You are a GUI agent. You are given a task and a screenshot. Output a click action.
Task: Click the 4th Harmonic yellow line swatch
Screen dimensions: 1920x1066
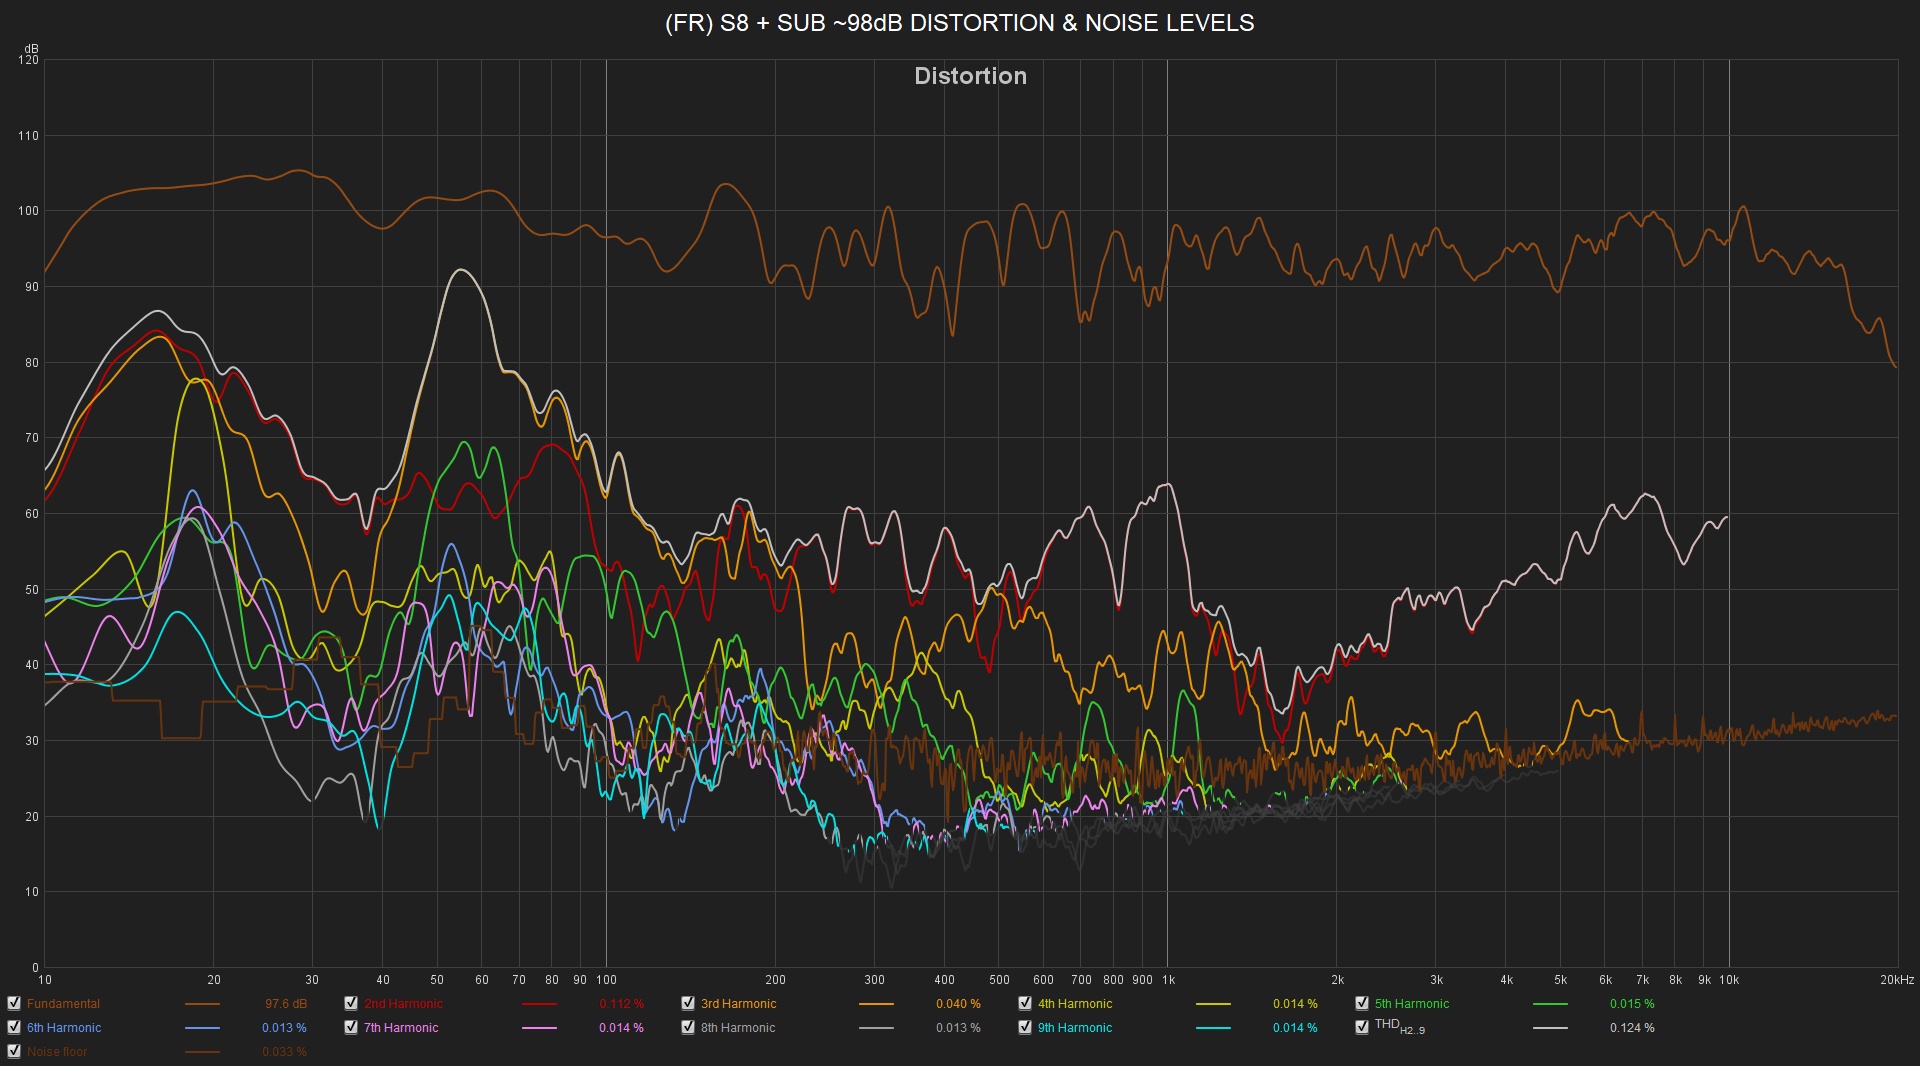click(1213, 1004)
